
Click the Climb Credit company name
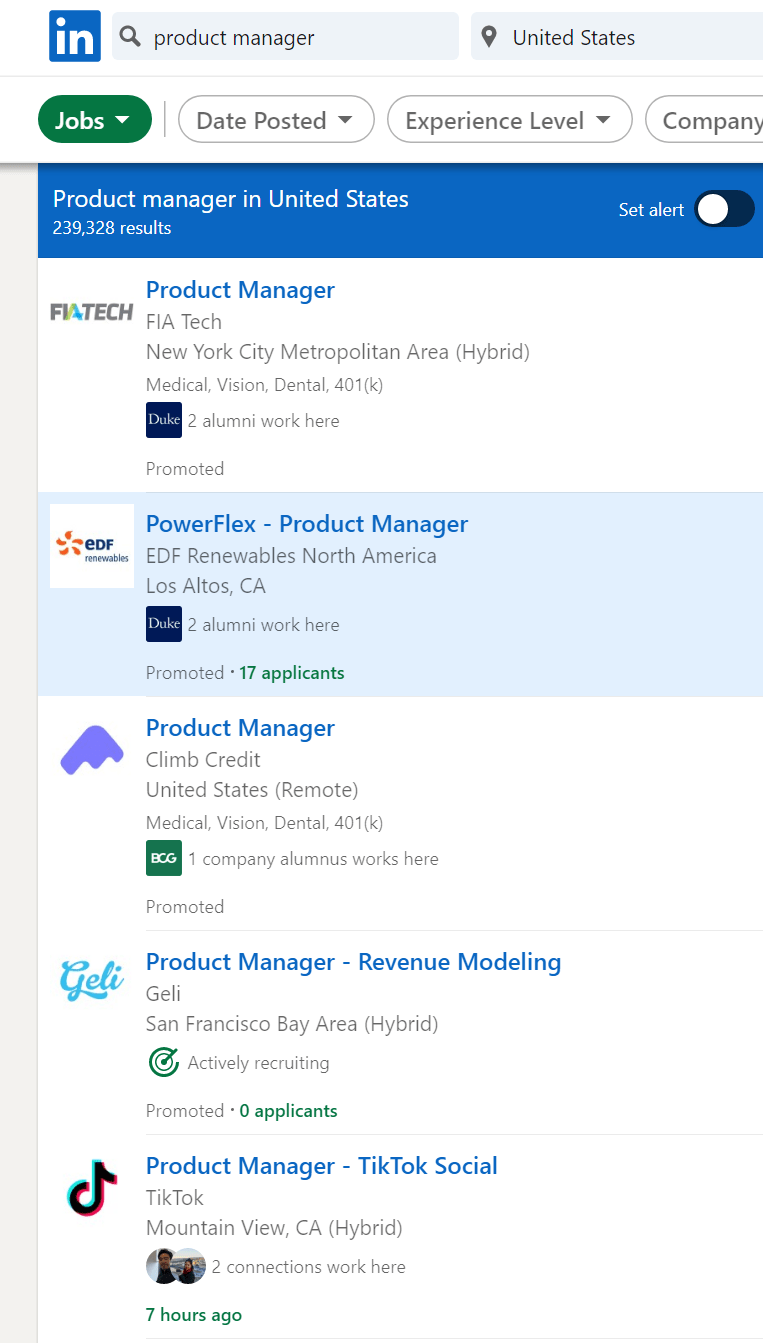pyautogui.click(x=203, y=760)
